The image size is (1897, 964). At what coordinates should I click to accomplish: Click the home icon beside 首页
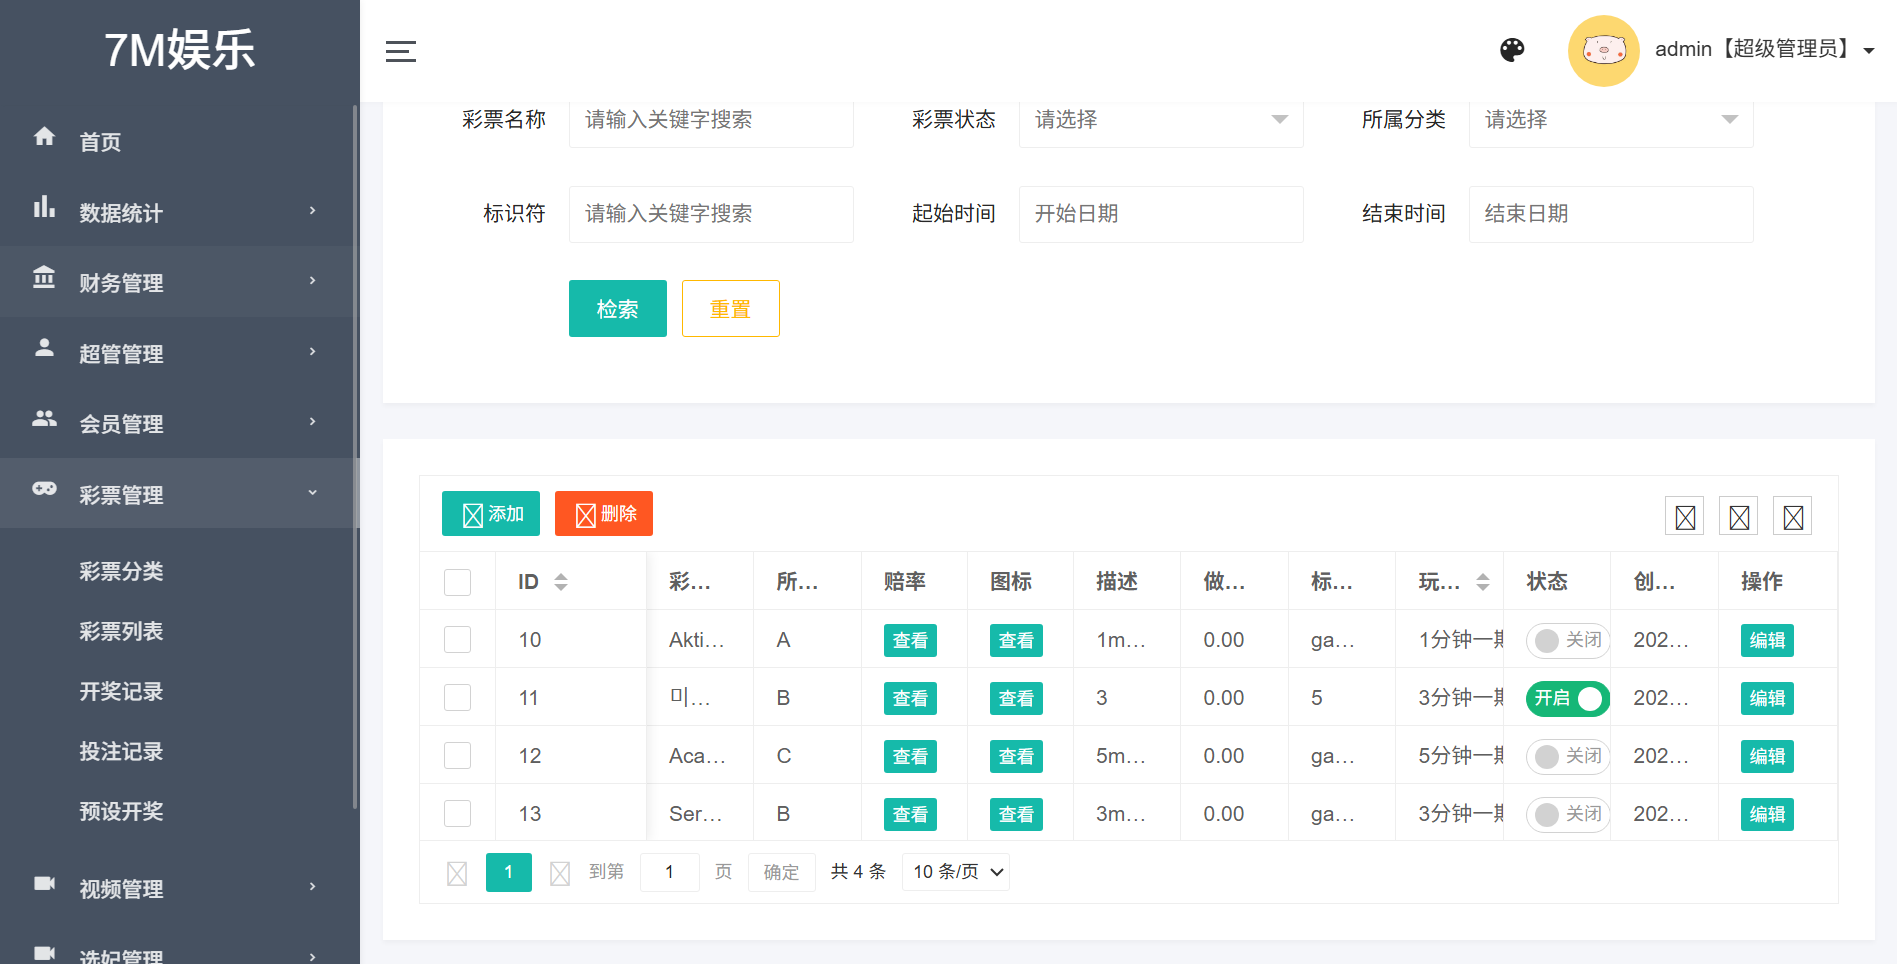pyautogui.click(x=44, y=137)
